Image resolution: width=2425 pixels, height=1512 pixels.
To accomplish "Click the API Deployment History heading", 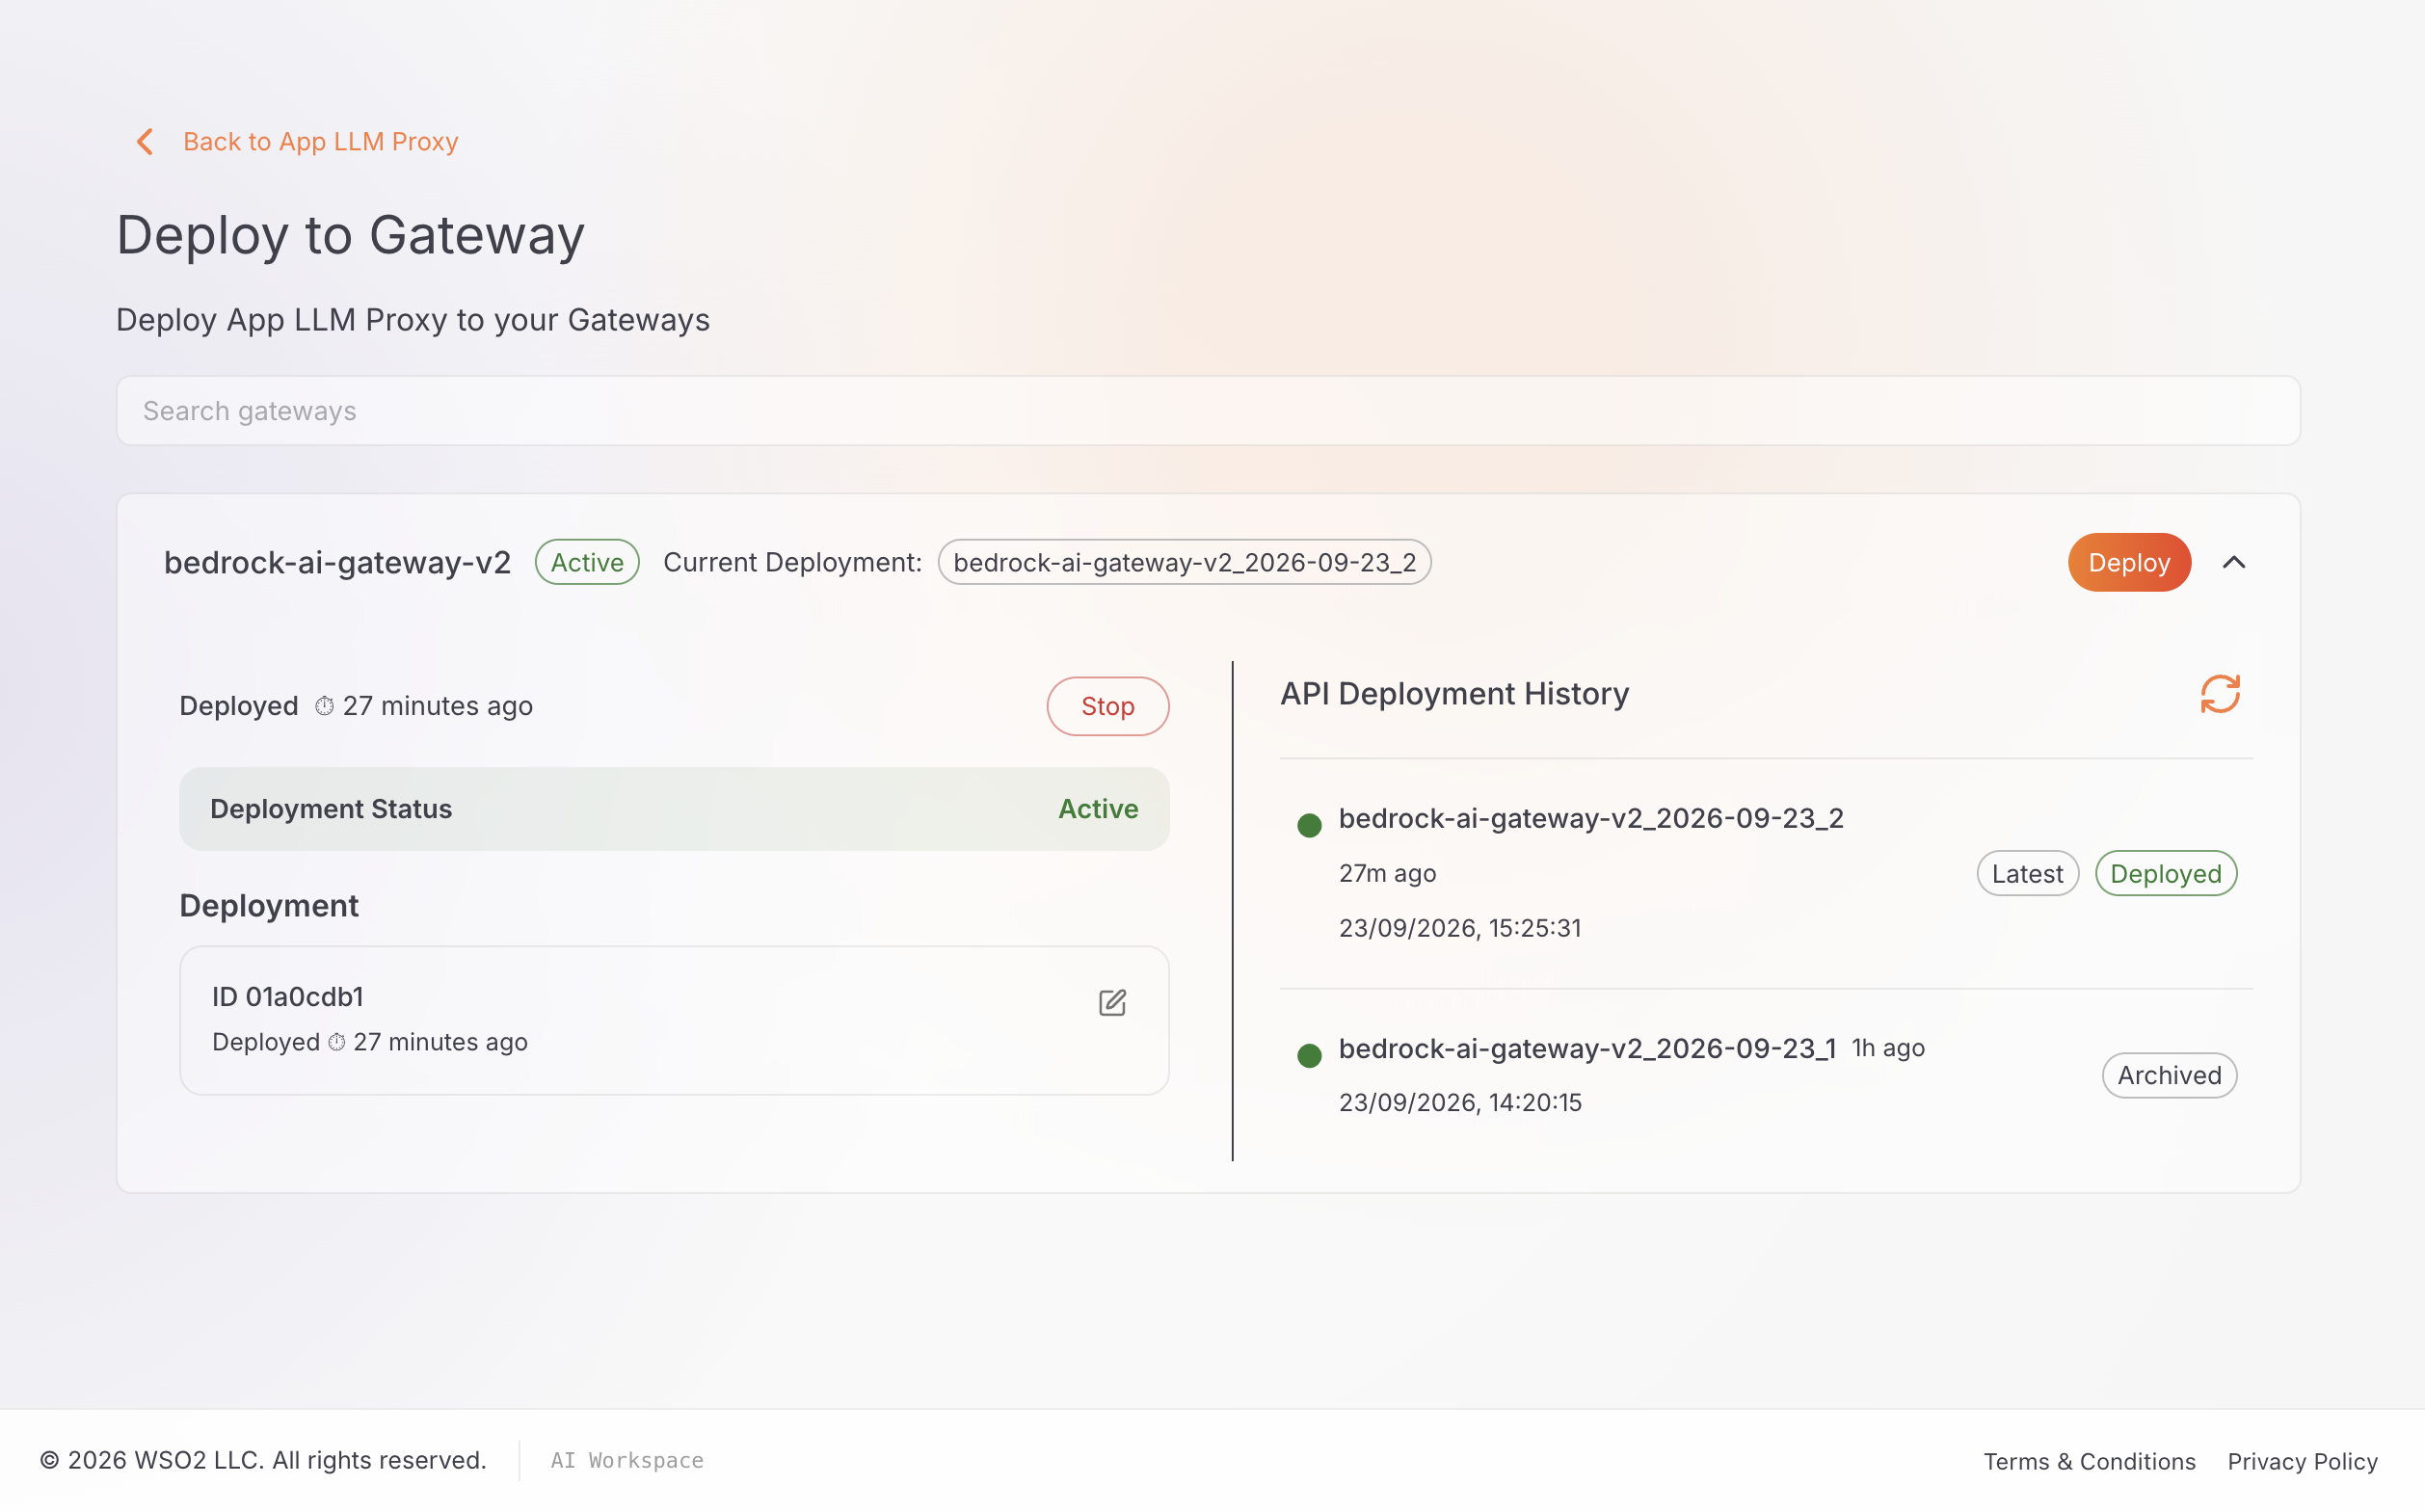I will [x=1454, y=694].
